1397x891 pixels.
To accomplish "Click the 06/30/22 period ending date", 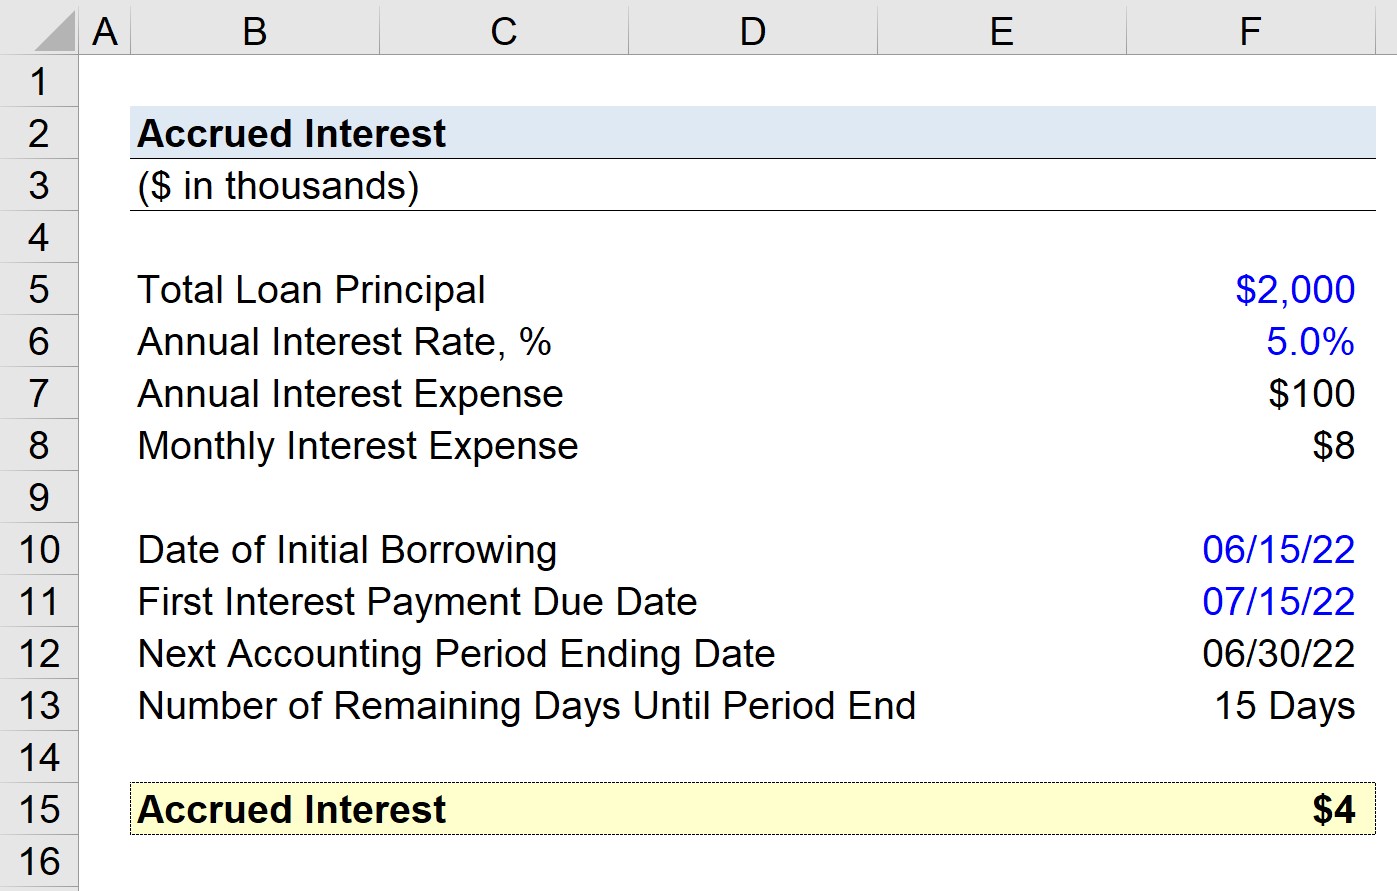I will pyautogui.click(x=1278, y=654).
